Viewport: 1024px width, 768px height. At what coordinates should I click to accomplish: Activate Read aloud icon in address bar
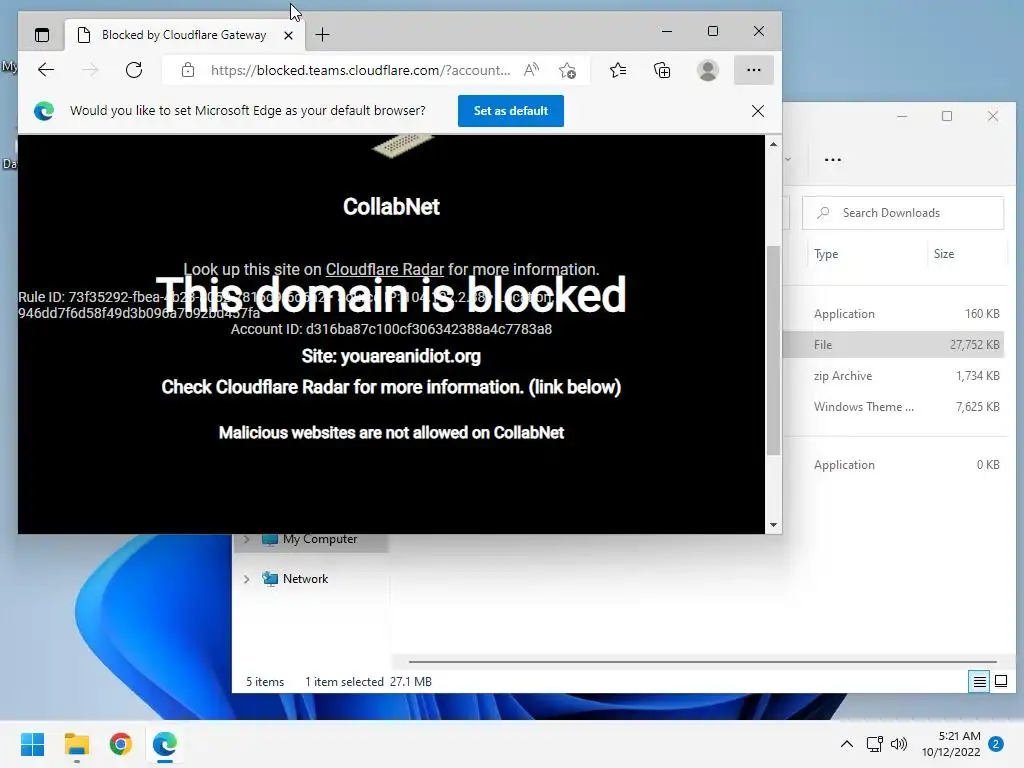click(x=531, y=70)
